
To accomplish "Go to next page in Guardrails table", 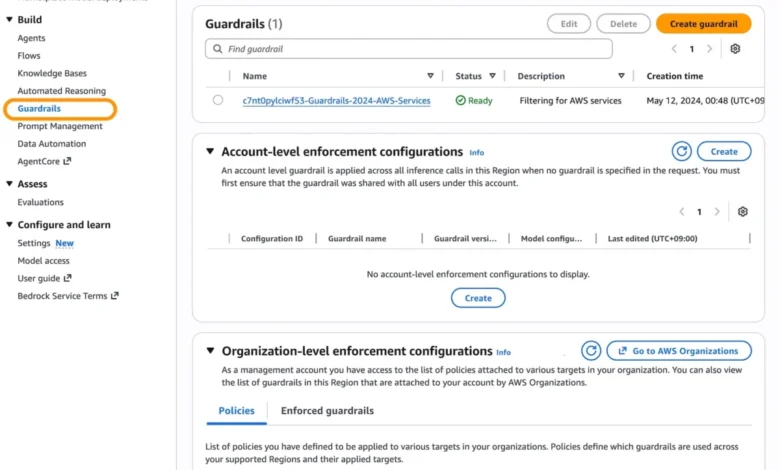I will pos(709,49).
